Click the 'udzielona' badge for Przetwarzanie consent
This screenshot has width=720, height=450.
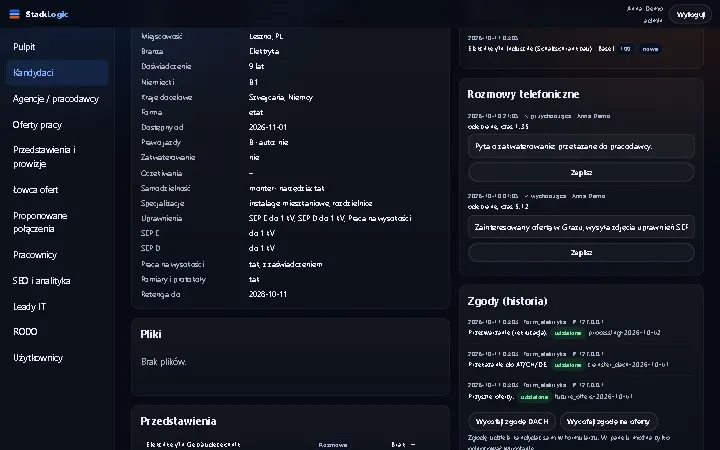point(568,333)
